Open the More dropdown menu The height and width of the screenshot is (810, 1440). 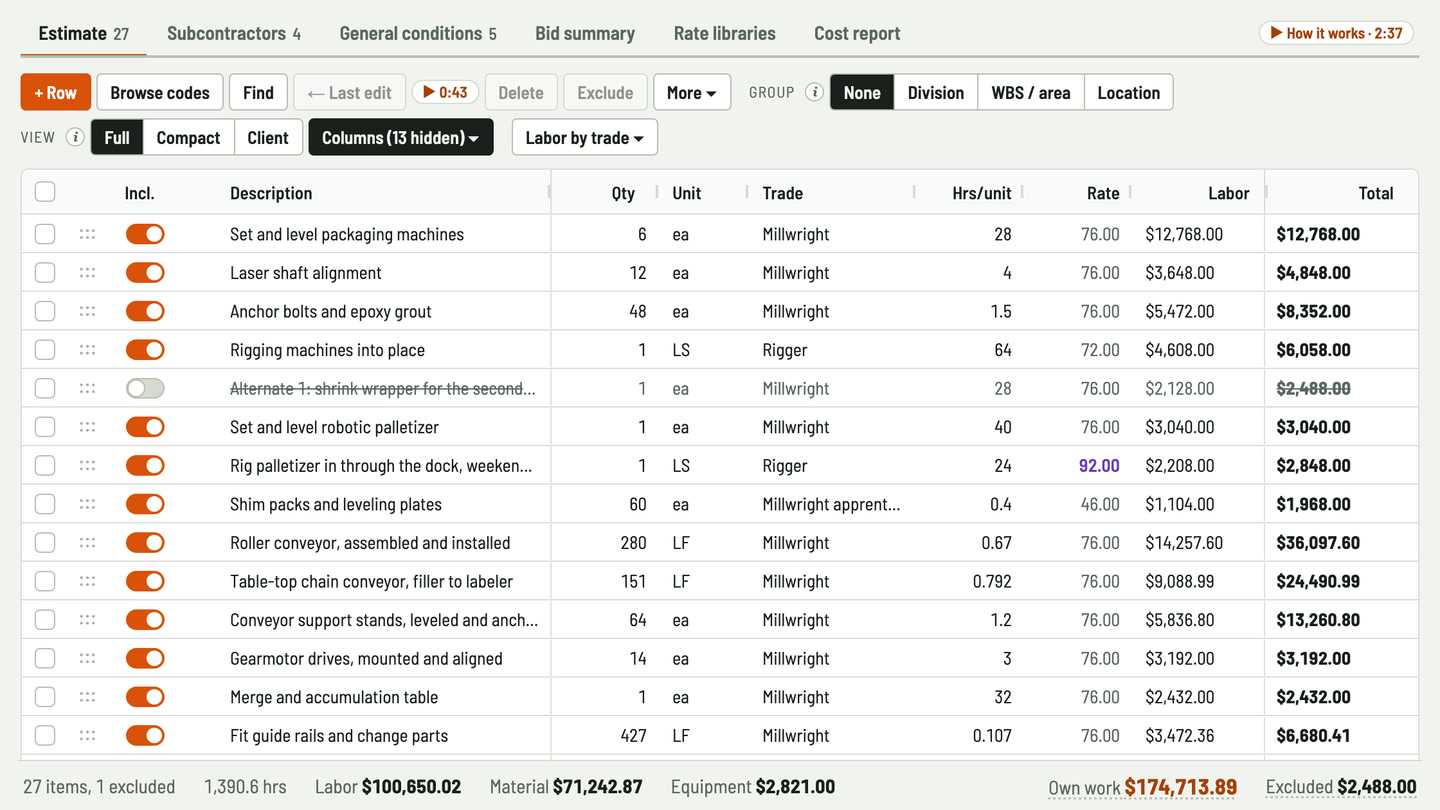click(692, 92)
